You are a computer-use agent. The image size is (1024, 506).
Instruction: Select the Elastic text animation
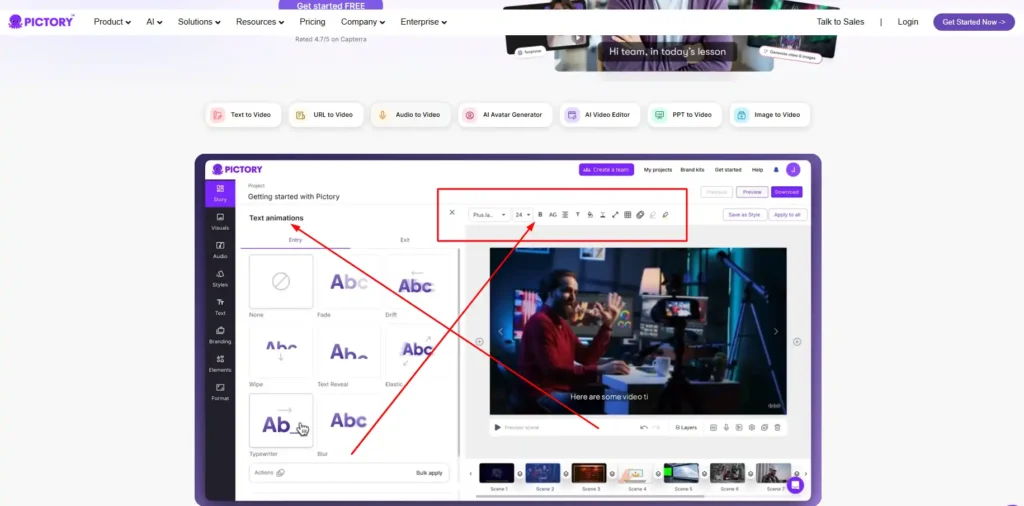pos(417,351)
